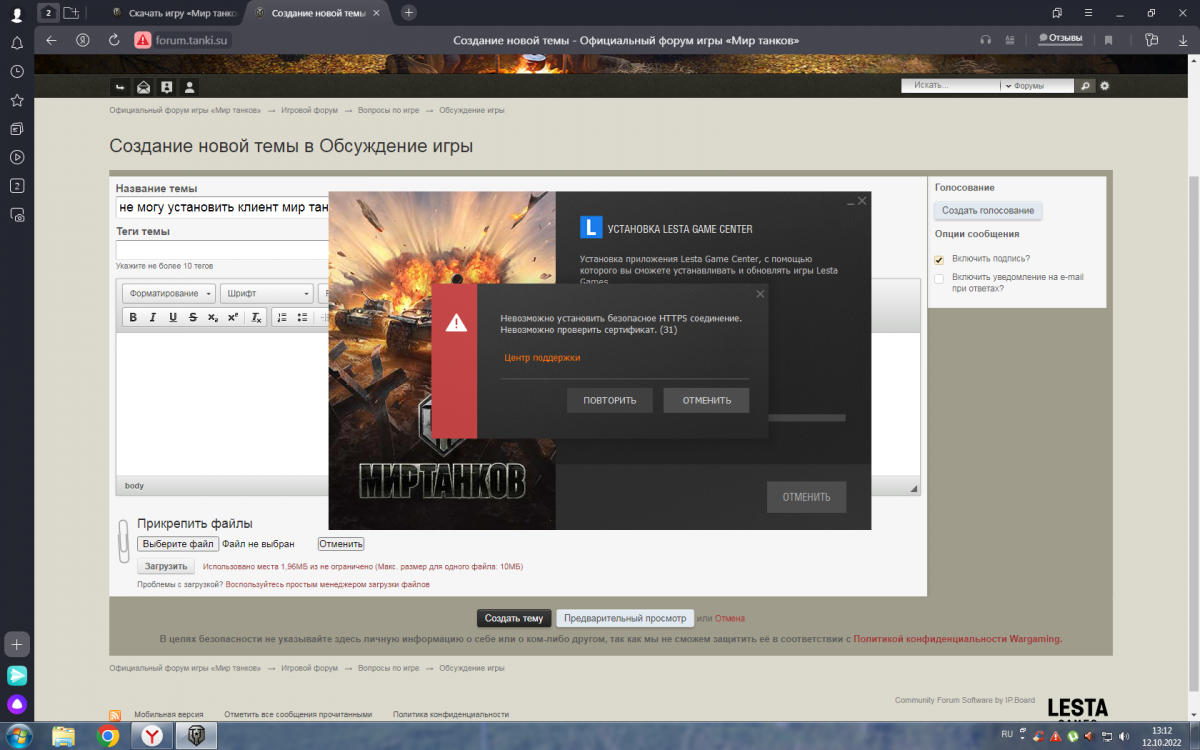Close the HTTPS error dialog with X

(760, 294)
